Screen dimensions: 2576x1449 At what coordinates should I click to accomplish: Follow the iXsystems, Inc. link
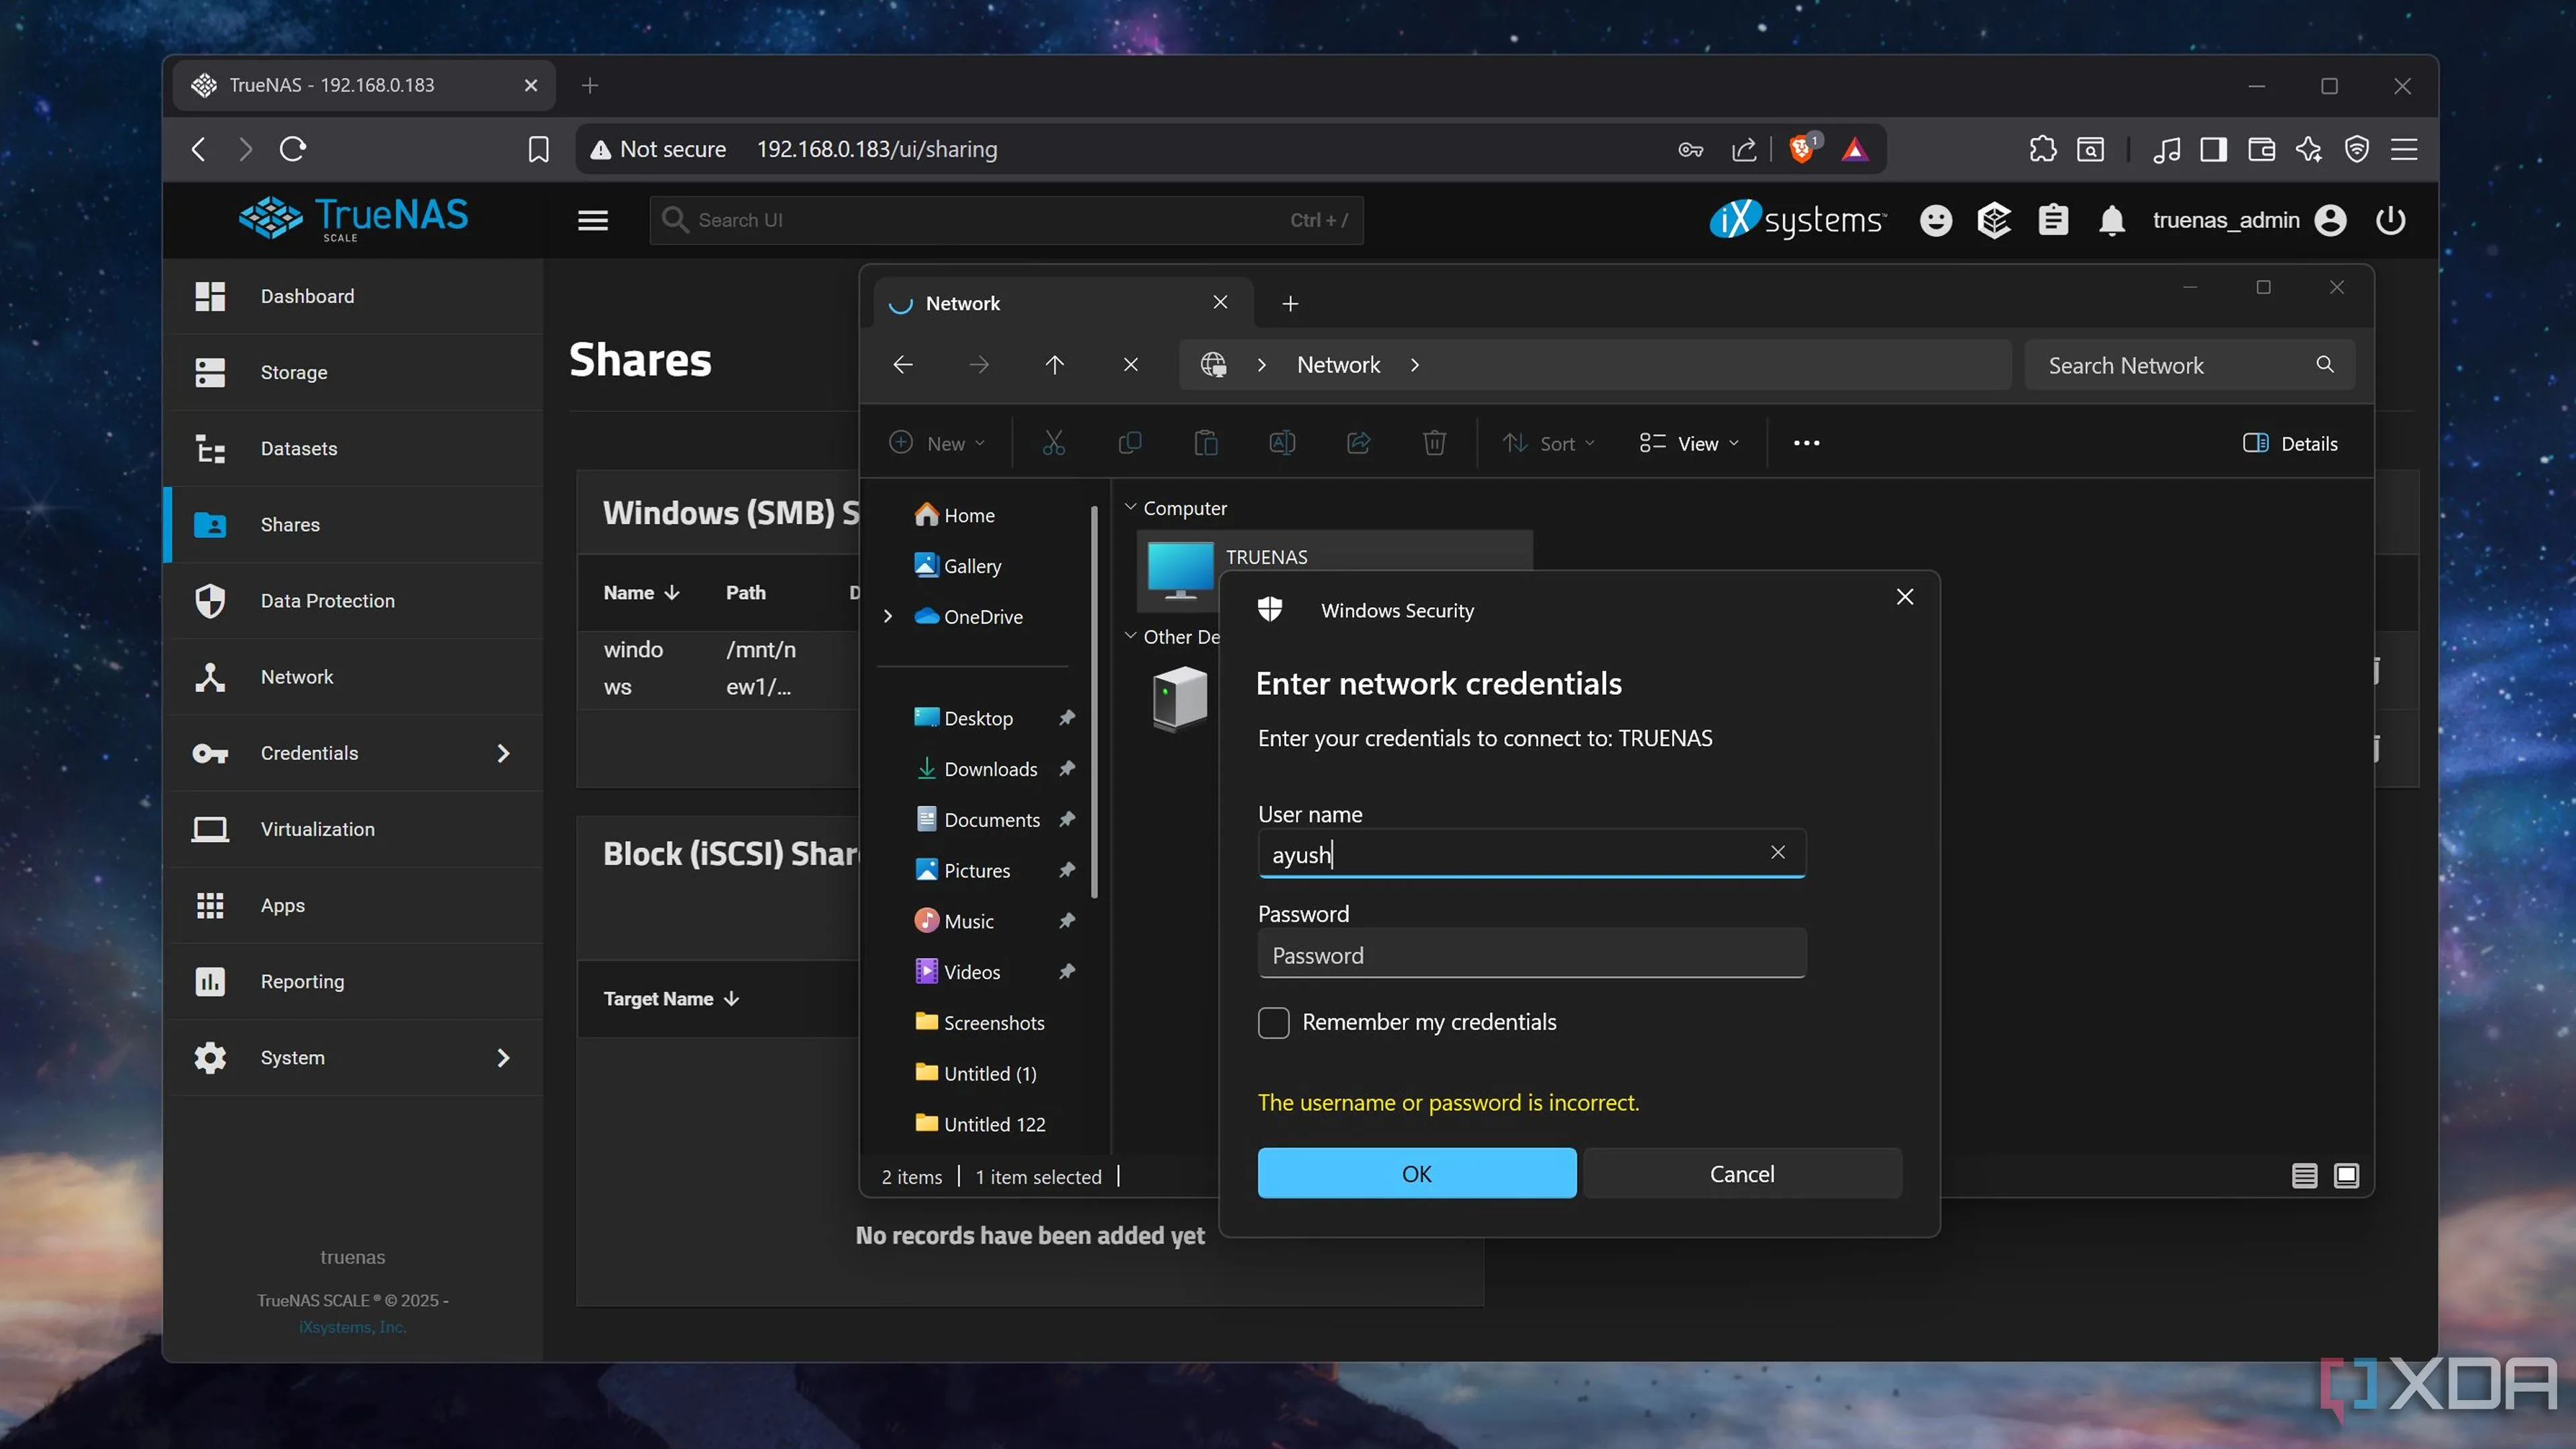point(352,1327)
